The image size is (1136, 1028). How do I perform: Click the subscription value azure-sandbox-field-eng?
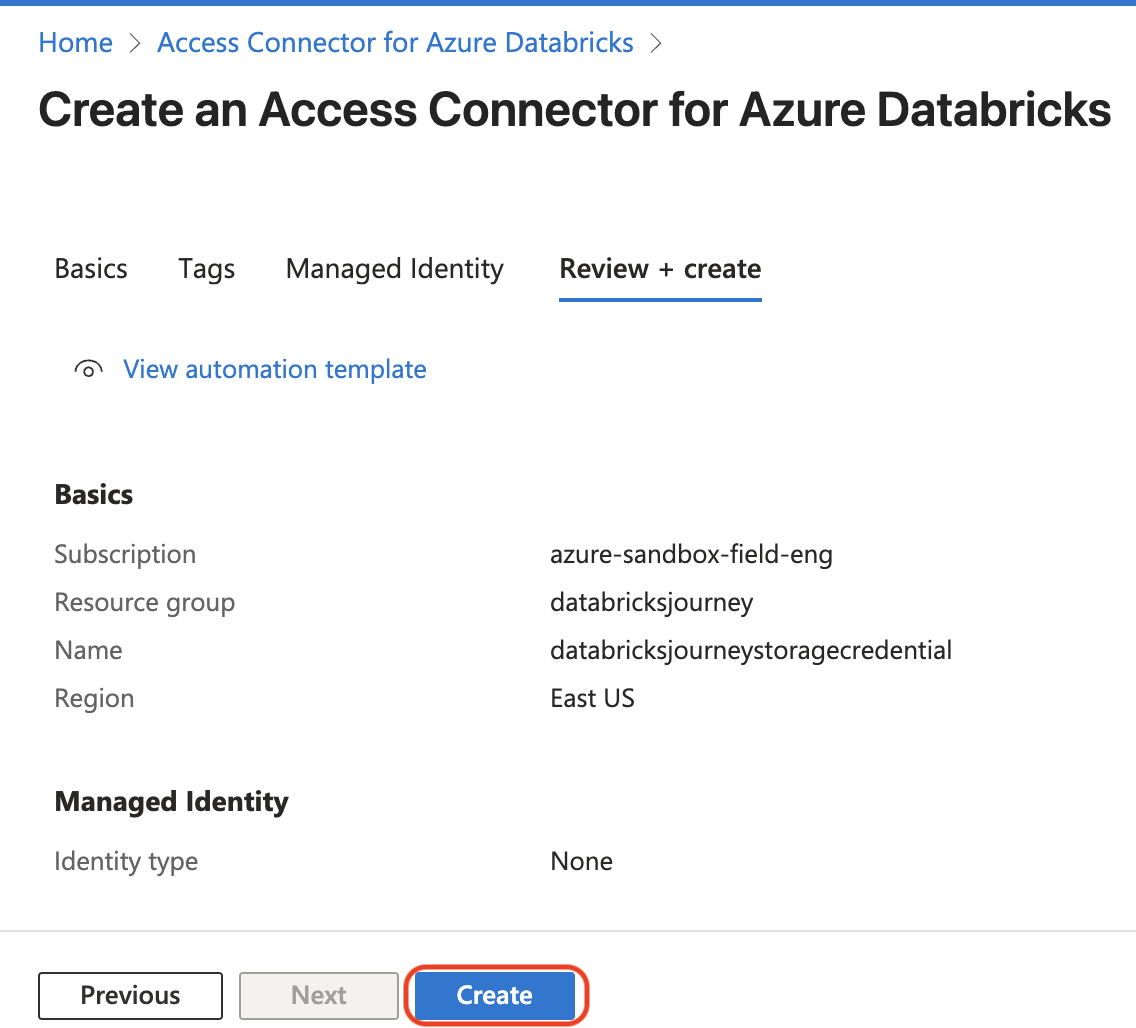click(691, 554)
